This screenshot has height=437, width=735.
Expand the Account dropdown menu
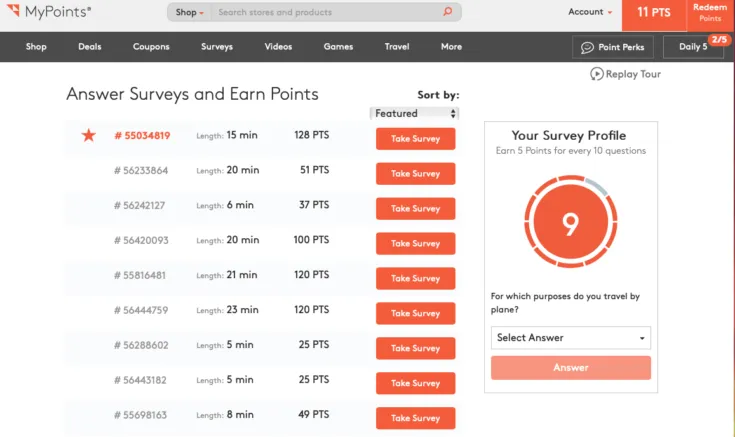click(x=590, y=12)
